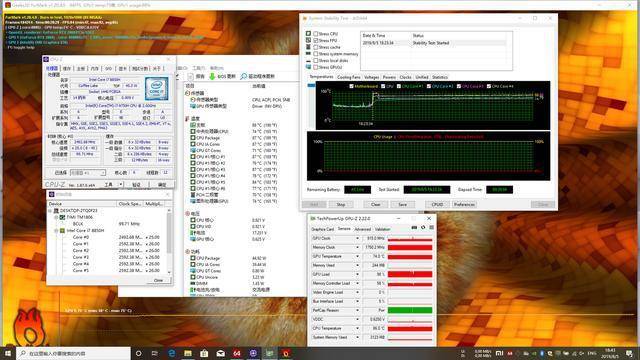640x360 pixels.
Task: Stop the stability test
Action: pyautogui.click(x=341, y=204)
